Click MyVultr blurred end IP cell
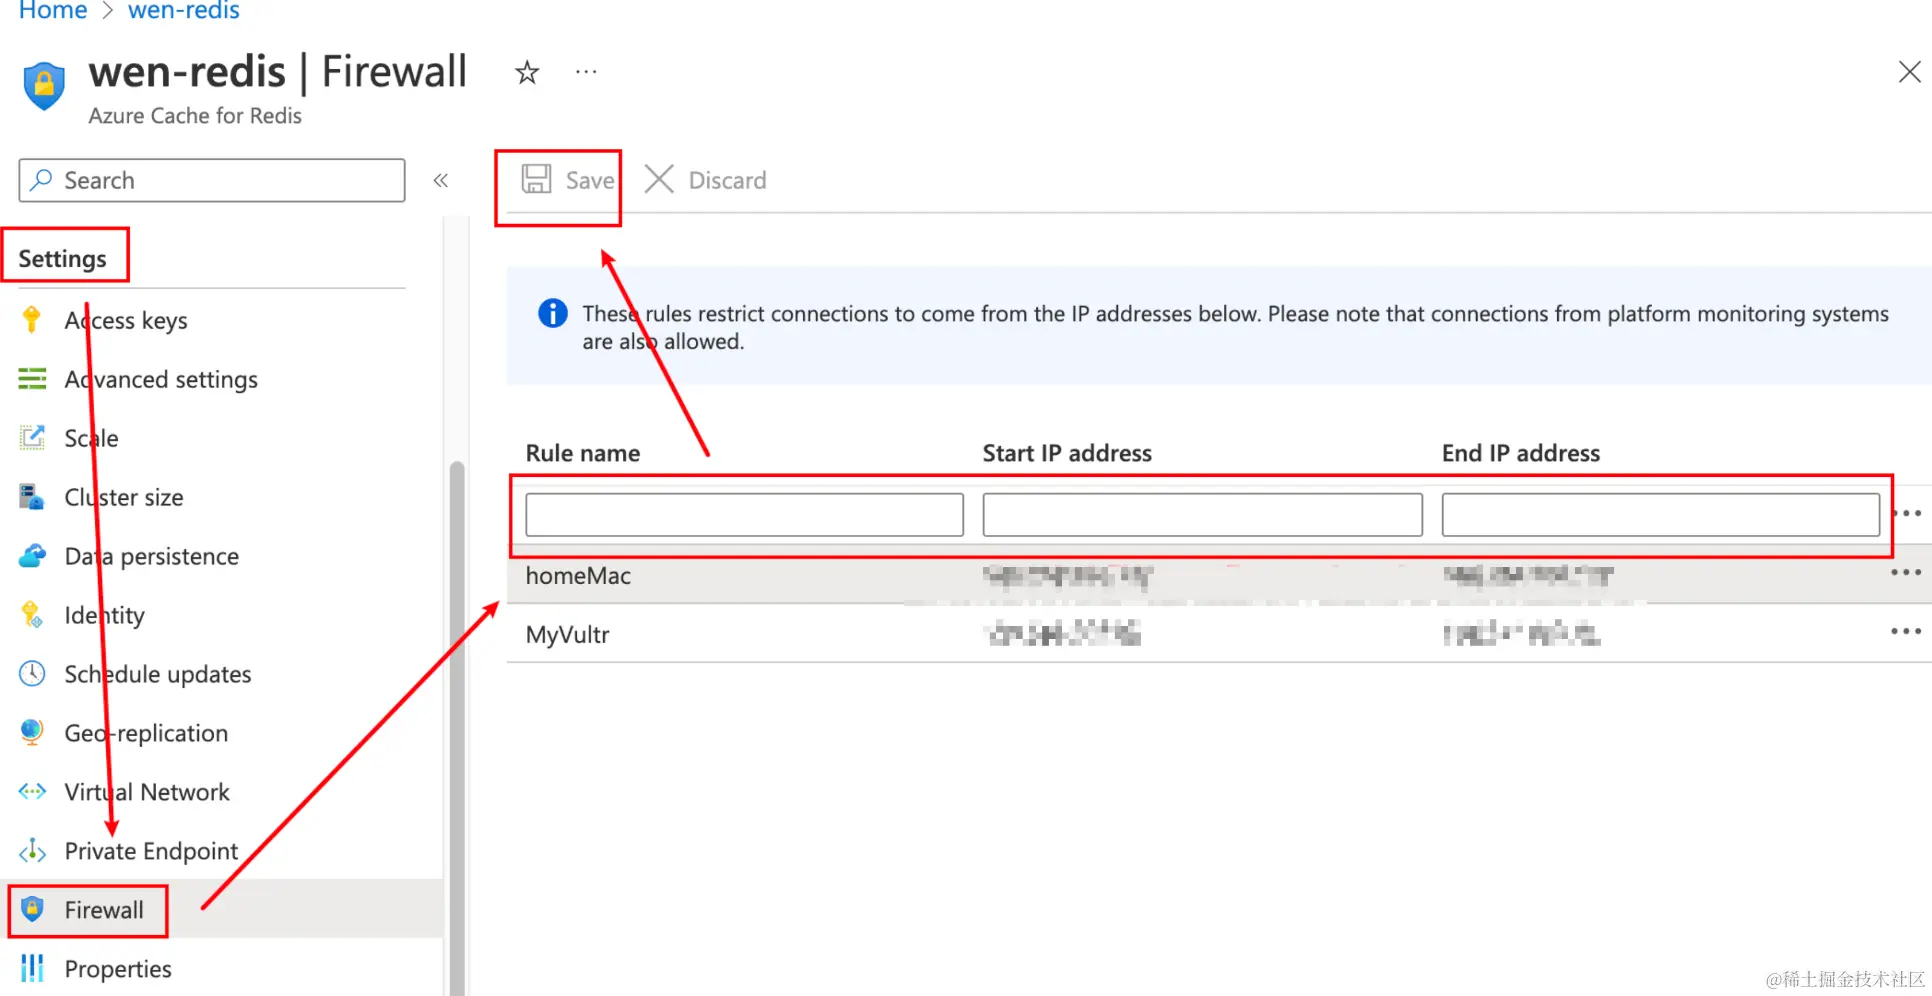Viewport: 1932px width, 996px height. (1521, 634)
